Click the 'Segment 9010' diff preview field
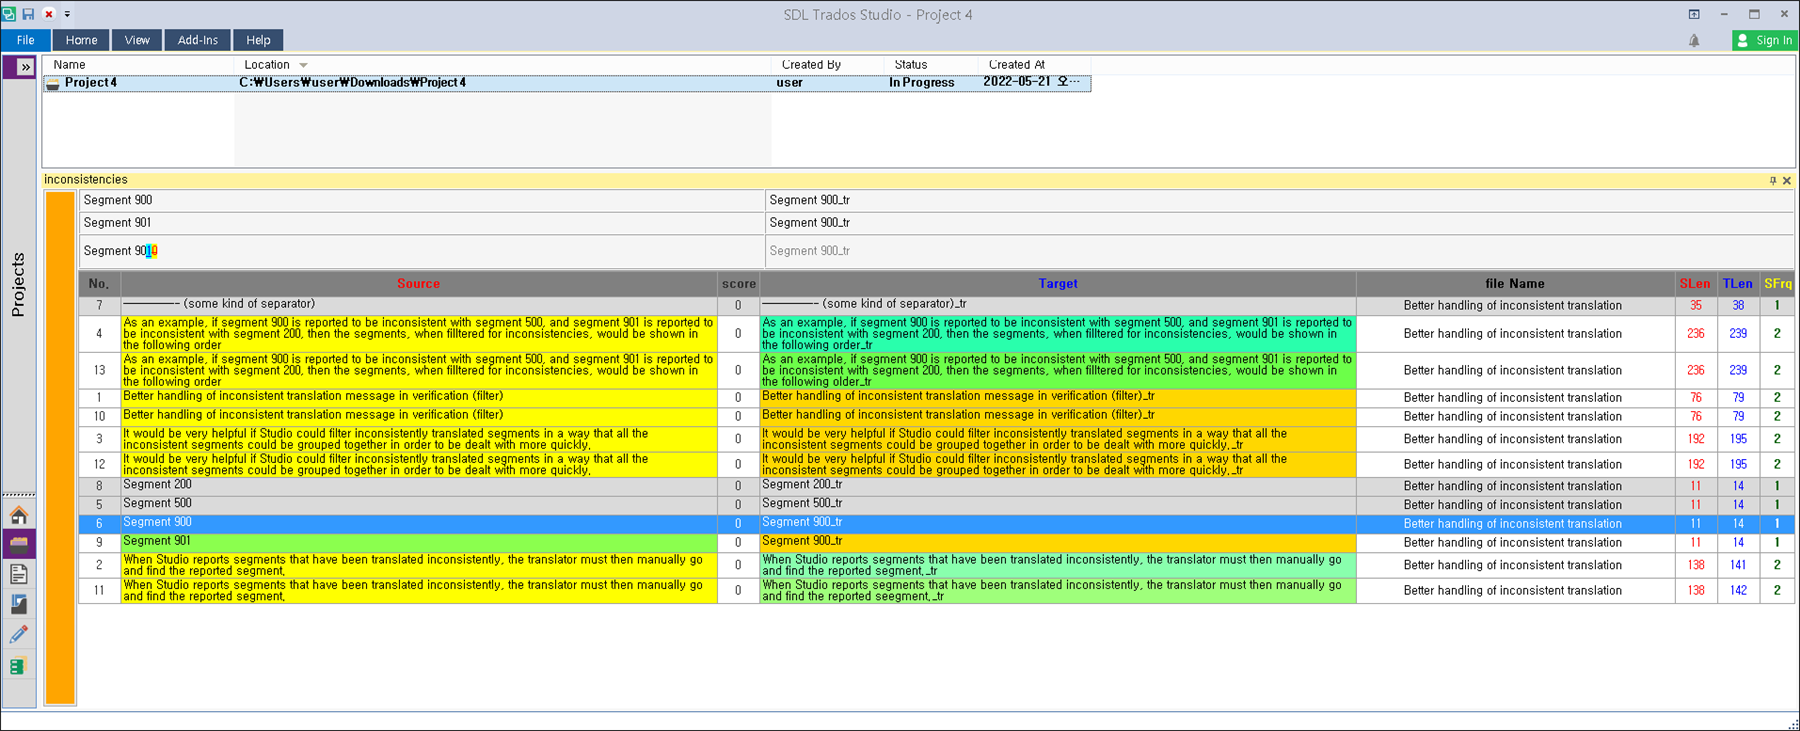1800x731 pixels. pos(422,251)
